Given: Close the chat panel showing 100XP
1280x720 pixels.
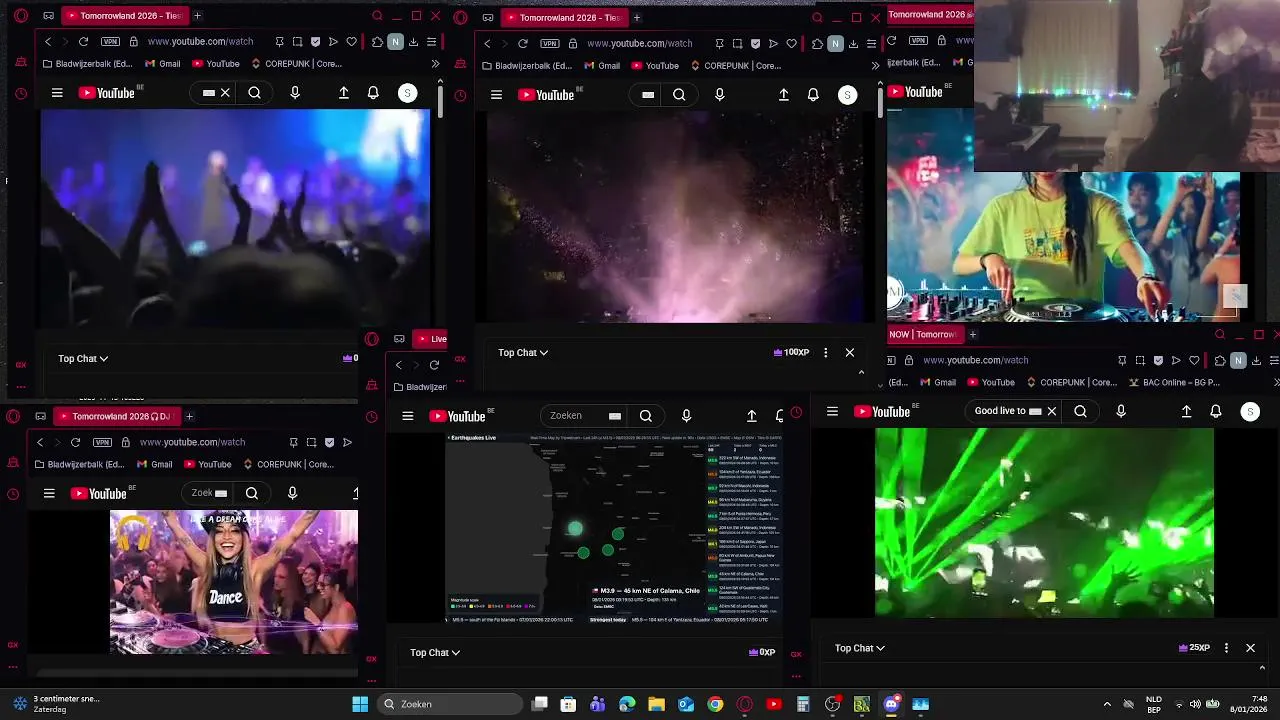Looking at the screenshot, I should (850, 352).
